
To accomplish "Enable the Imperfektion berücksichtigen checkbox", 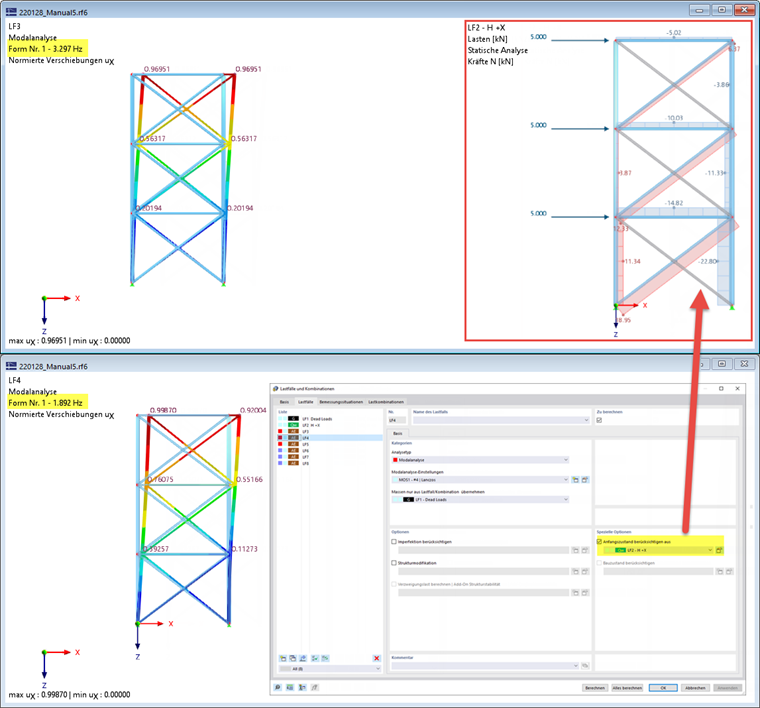I will pyautogui.click(x=394, y=542).
